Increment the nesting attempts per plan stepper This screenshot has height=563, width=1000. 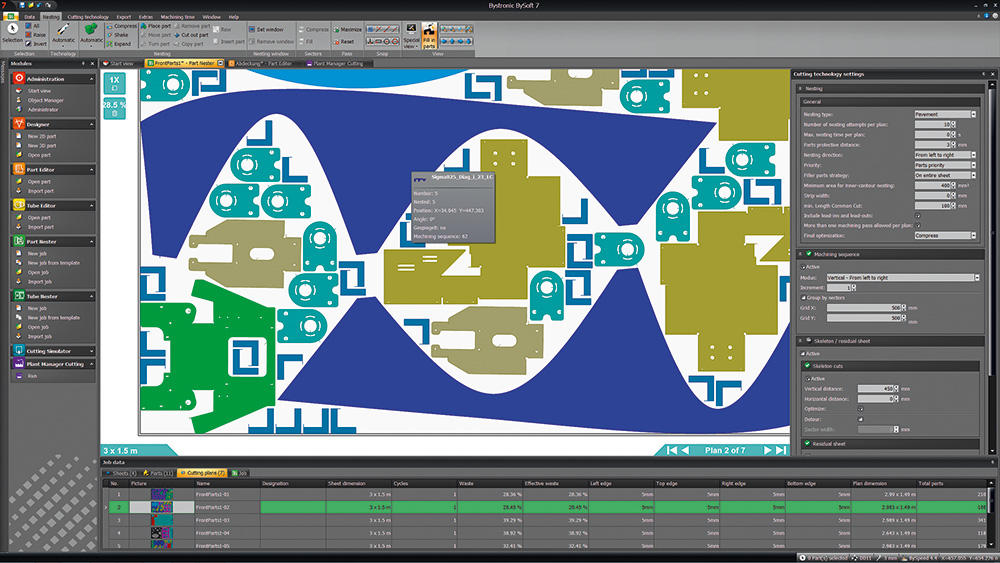[x=953, y=123]
